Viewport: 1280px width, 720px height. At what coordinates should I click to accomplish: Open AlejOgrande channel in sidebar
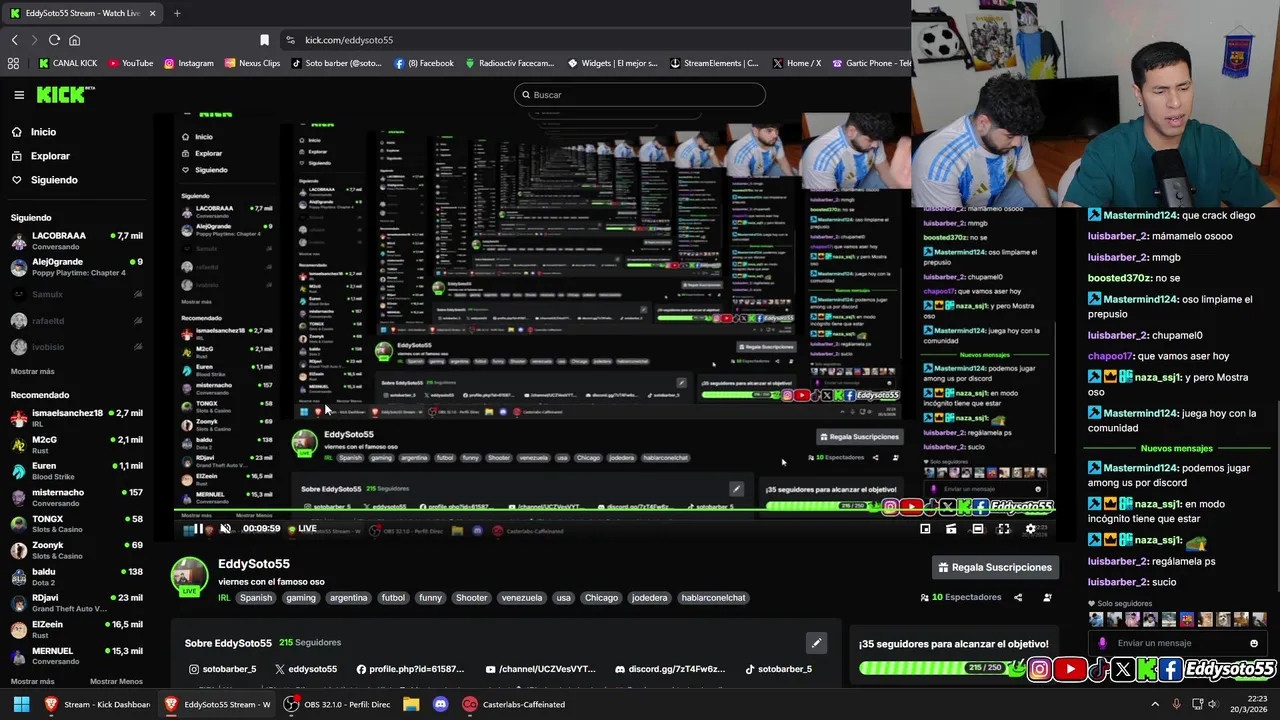77,267
